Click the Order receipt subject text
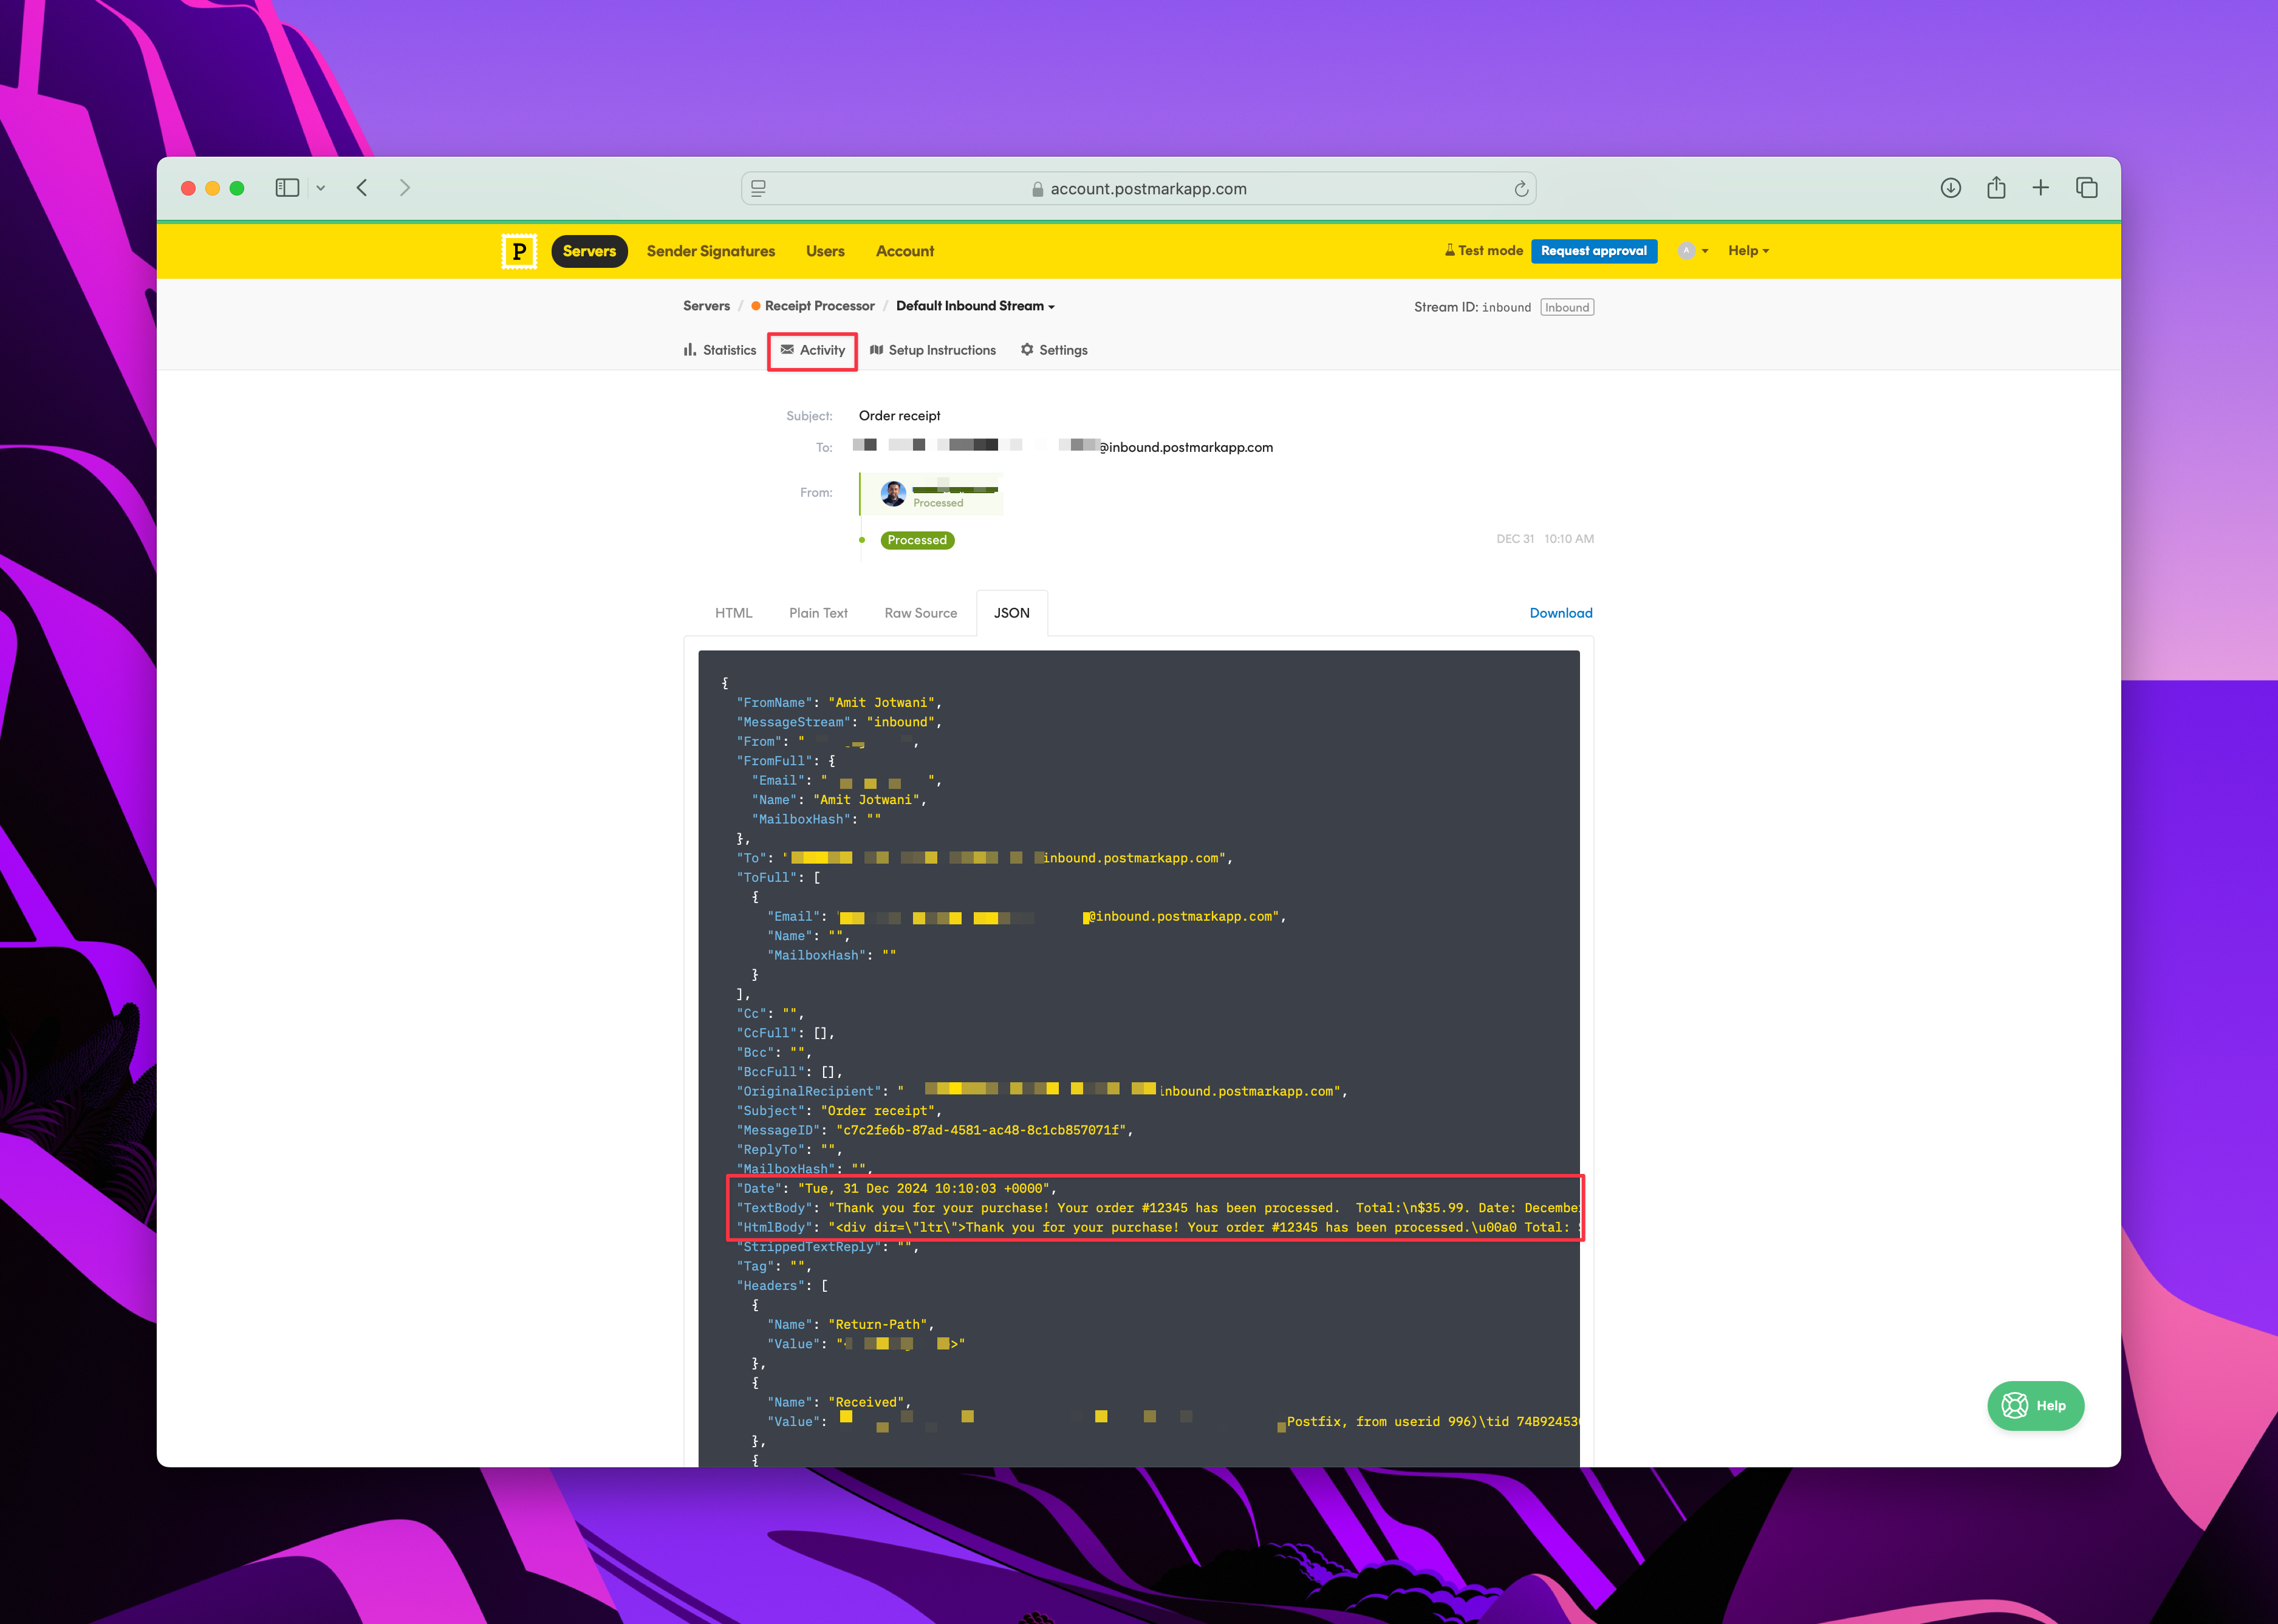 (899, 416)
